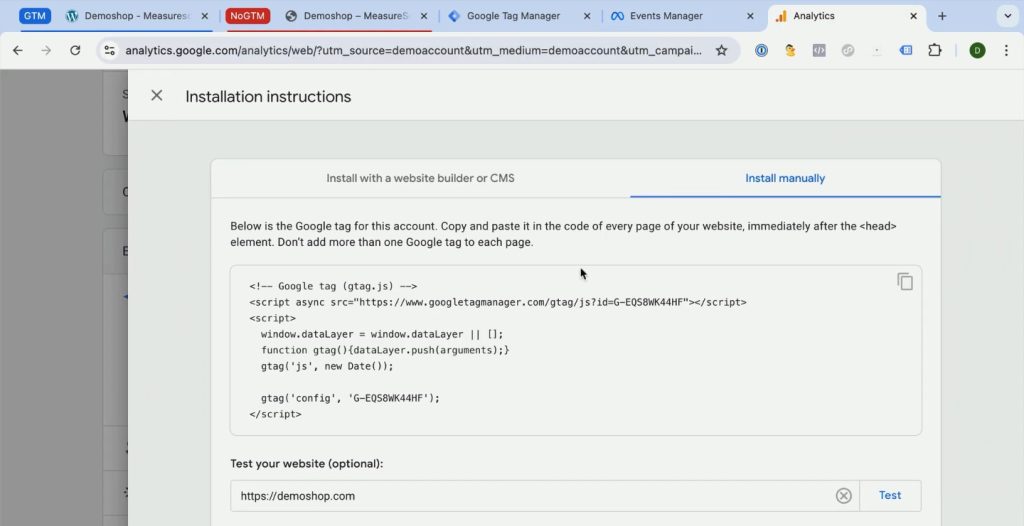
Task: Click the blue tag extension icon
Action: tap(906, 50)
